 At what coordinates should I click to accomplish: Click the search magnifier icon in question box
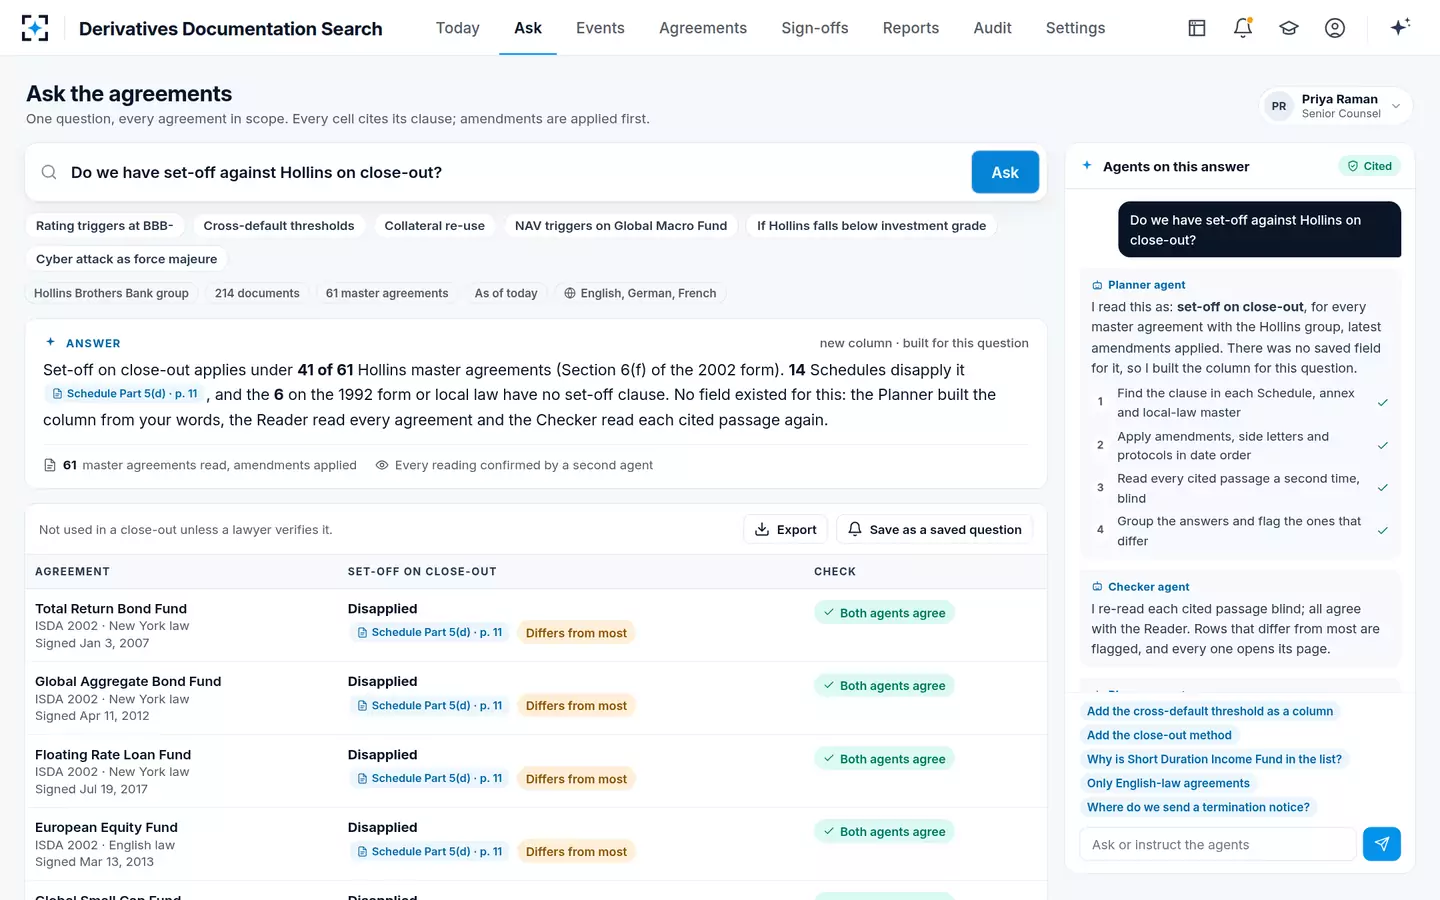[48, 172]
